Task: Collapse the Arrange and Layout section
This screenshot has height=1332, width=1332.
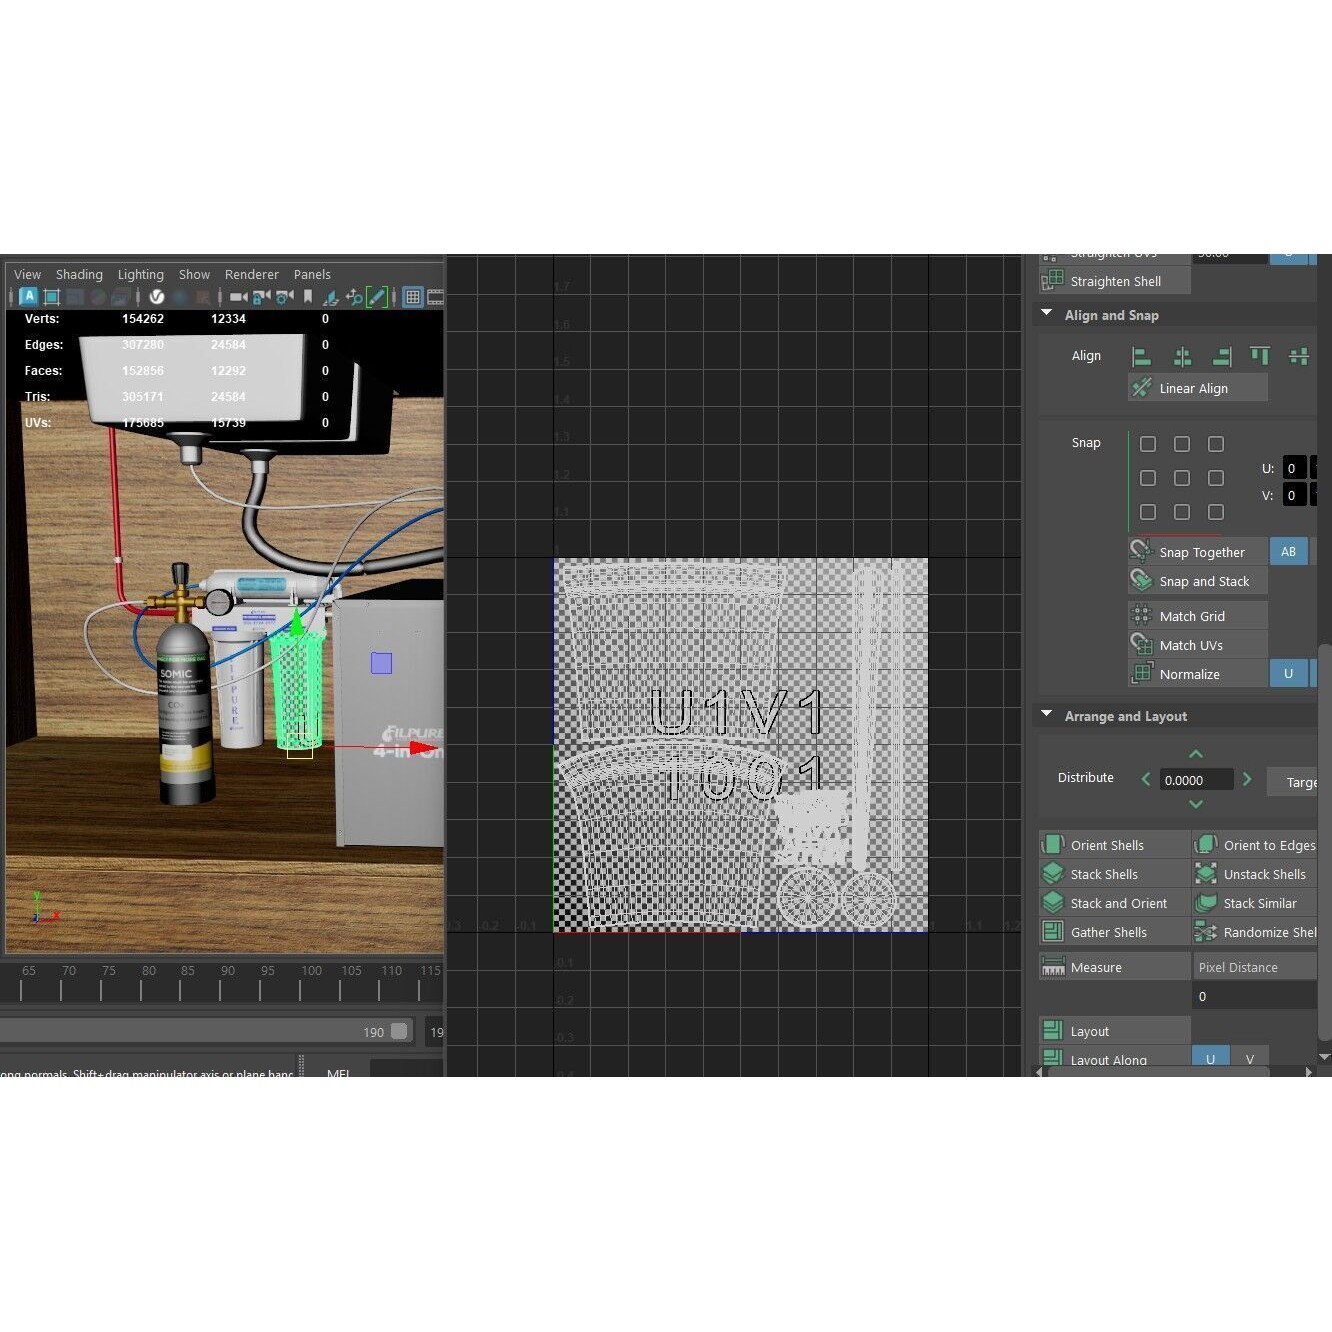Action: (x=1047, y=714)
